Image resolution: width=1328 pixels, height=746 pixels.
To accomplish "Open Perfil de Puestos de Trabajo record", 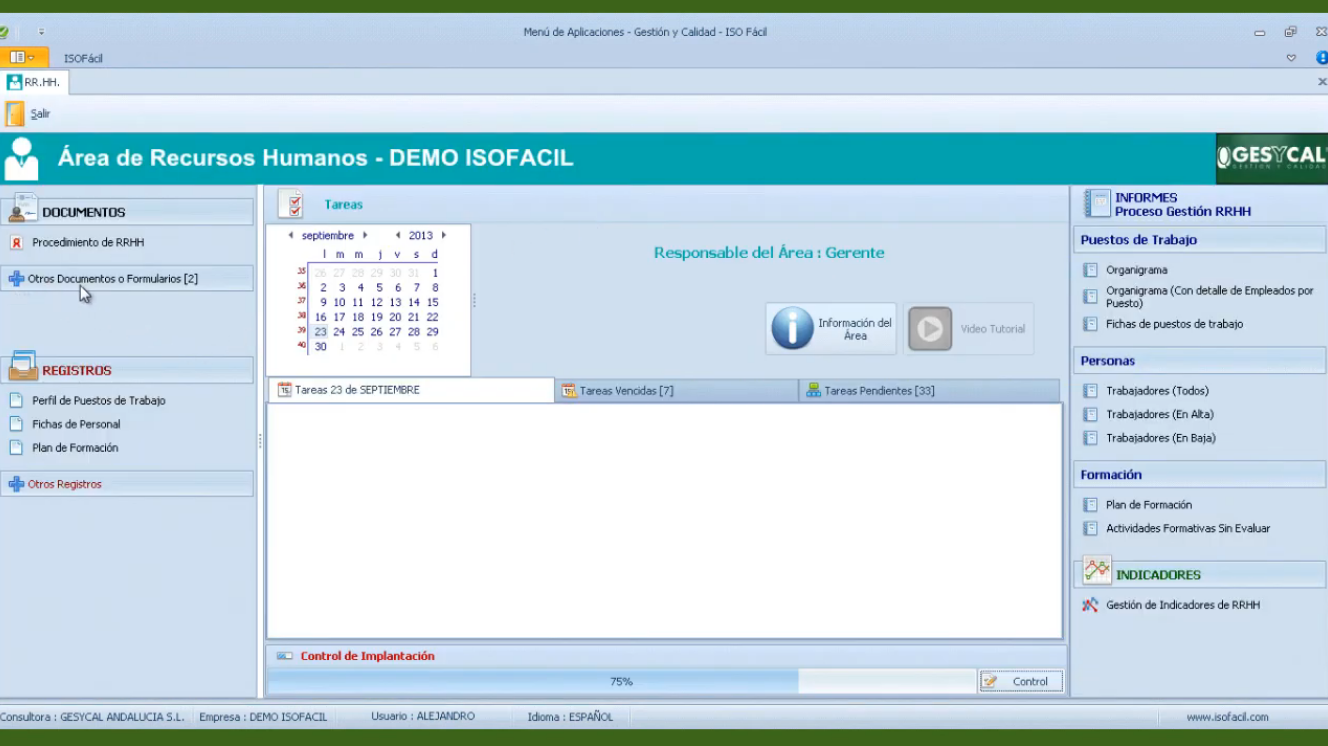I will [98, 401].
